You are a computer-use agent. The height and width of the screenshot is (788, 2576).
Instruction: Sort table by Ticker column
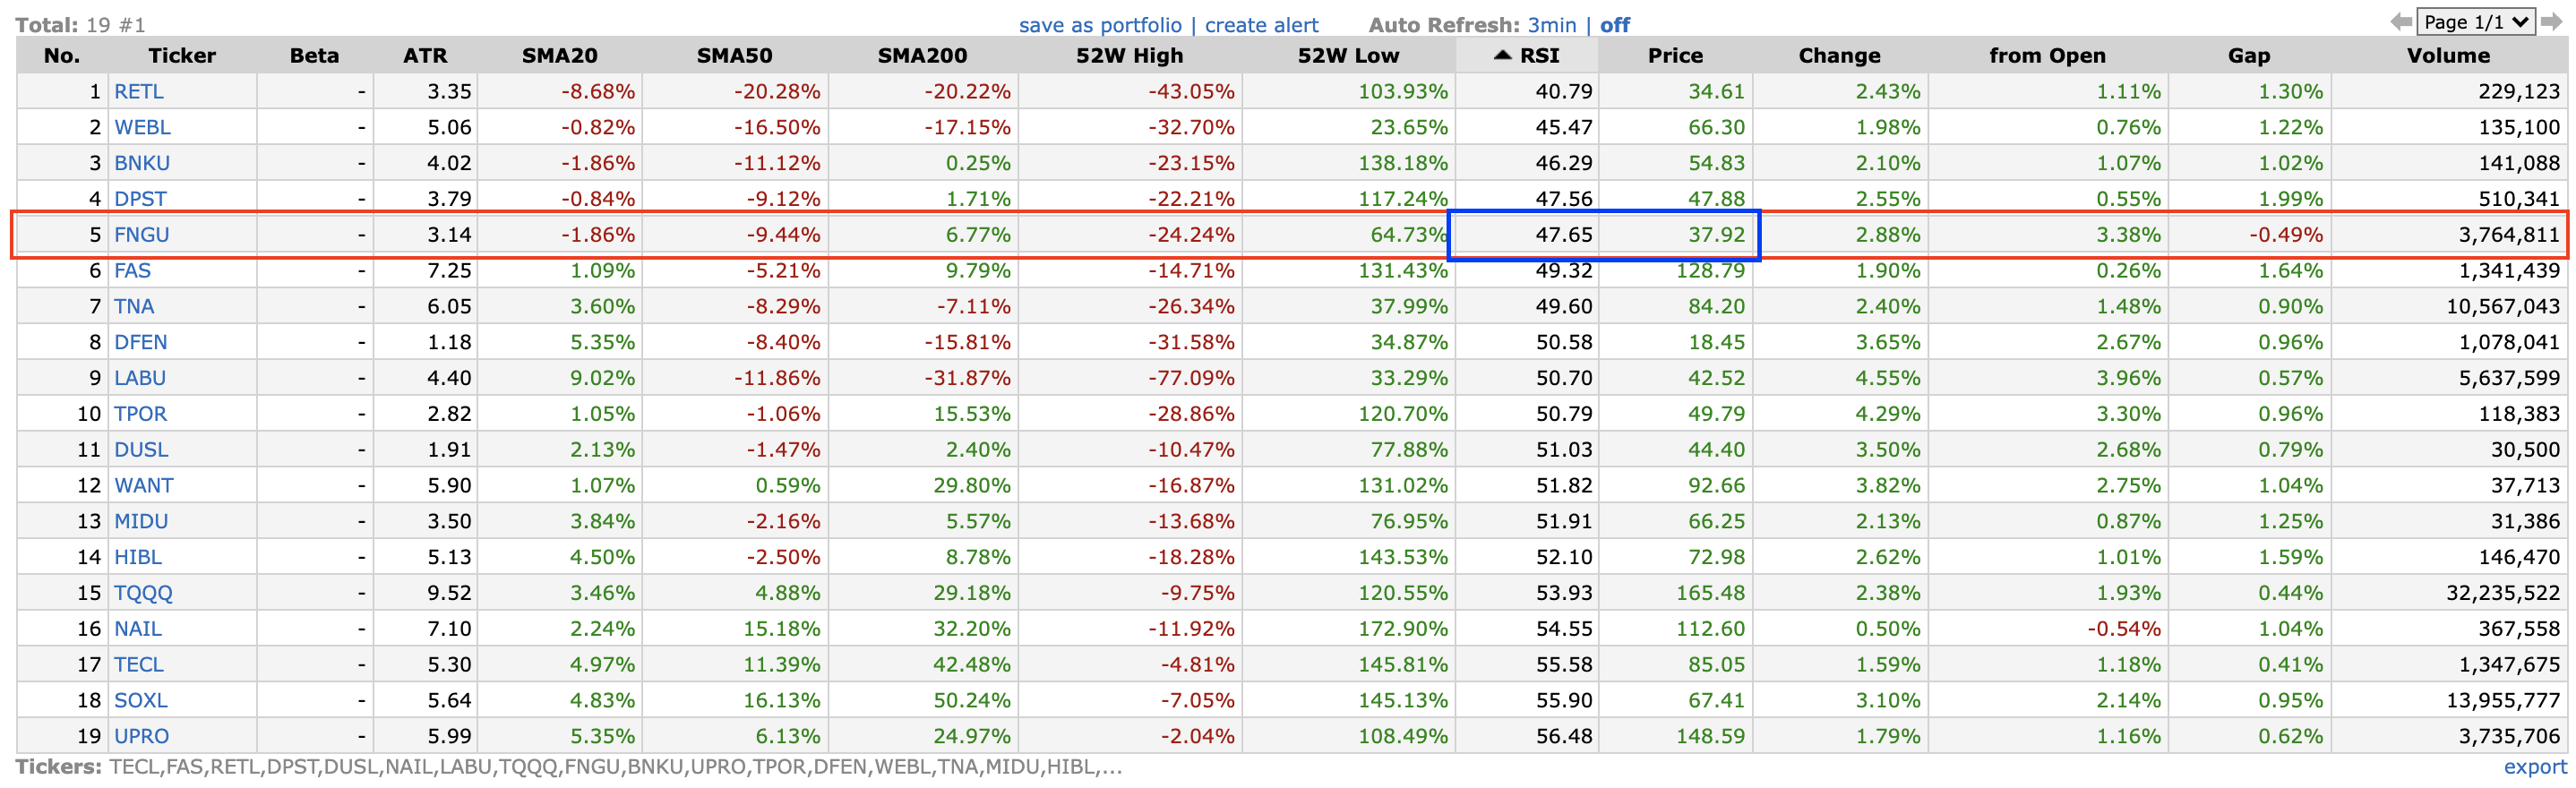pyautogui.click(x=182, y=56)
